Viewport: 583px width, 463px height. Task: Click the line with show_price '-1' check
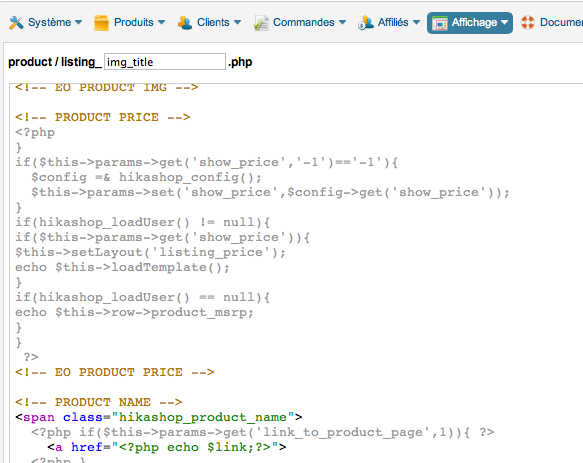(207, 163)
